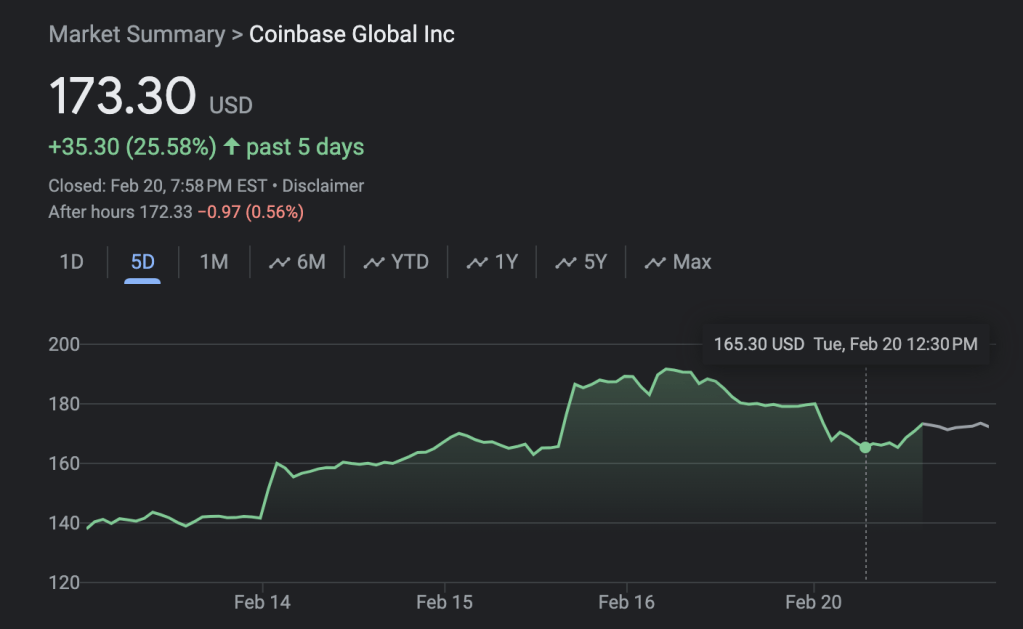The width and height of the screenshot is (1023, 629).
Task: Select the 5D time range tab
Action: pyautogui.click(x=142, y=262)
